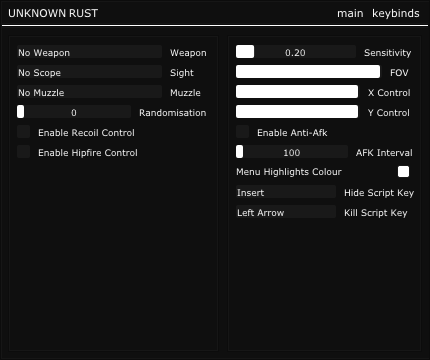Open the keybinds tab

point(396,13)
